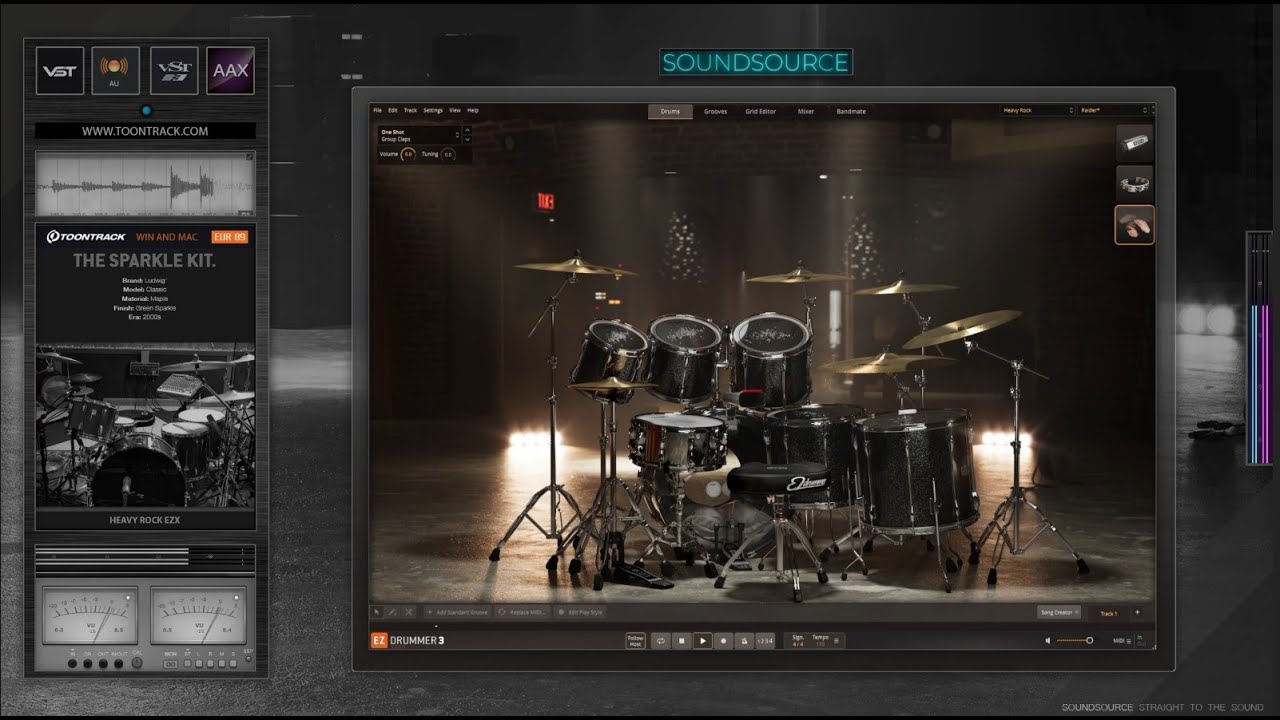
Task: Choose the scissors cut tool
Action: coord(409,612)
